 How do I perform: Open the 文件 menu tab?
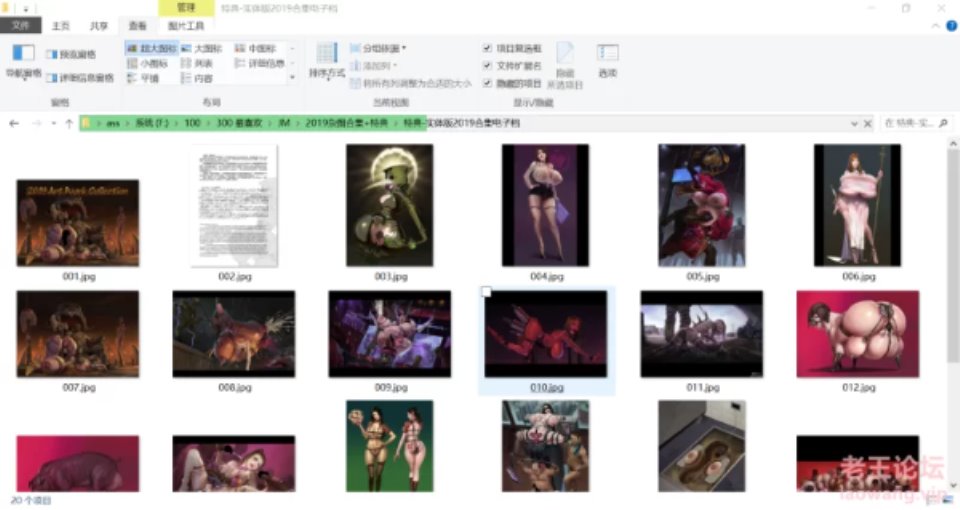(x=20, y=25)
